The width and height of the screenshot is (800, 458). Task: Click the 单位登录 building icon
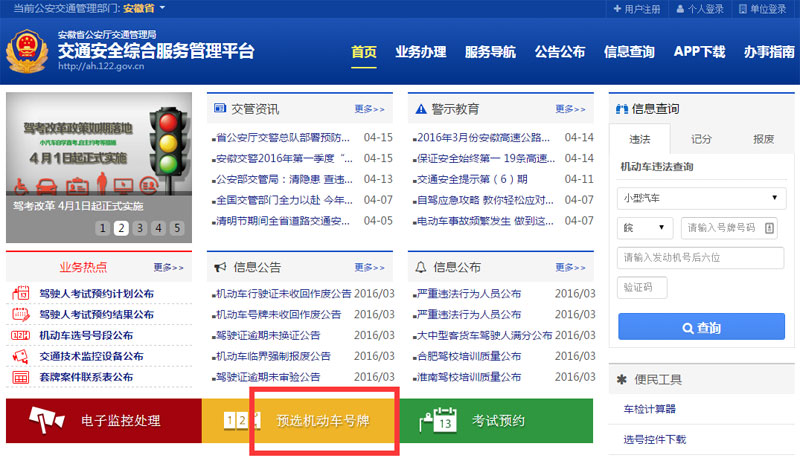743,9
